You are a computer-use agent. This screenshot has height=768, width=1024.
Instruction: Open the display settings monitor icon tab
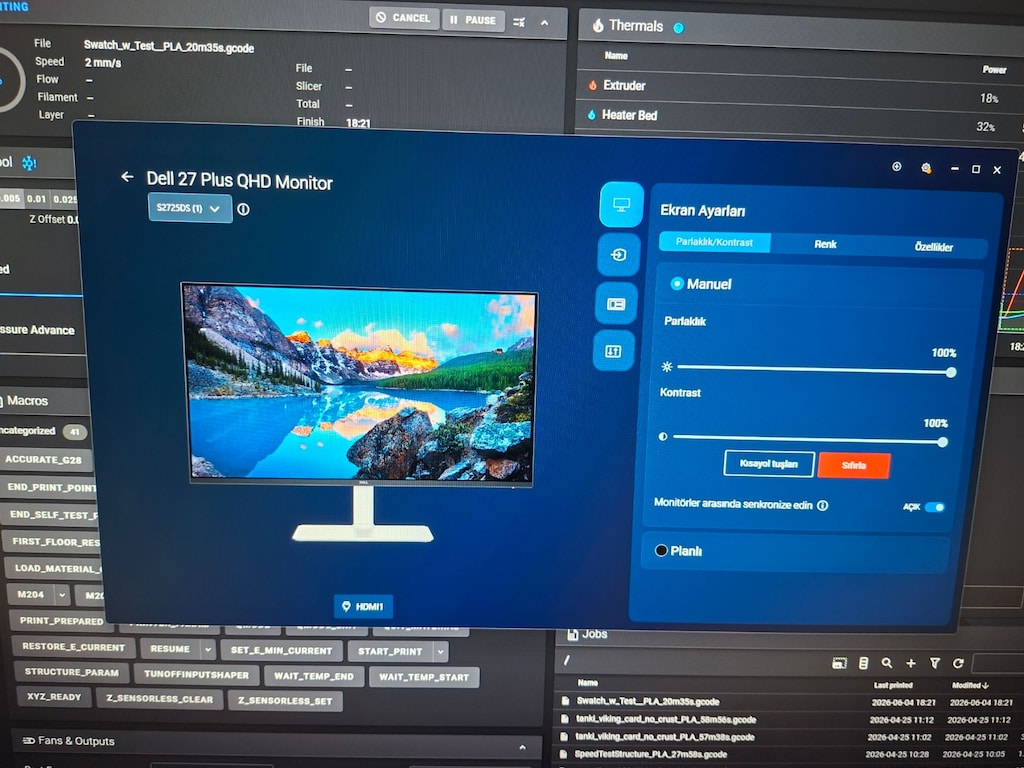click(621, 205)
